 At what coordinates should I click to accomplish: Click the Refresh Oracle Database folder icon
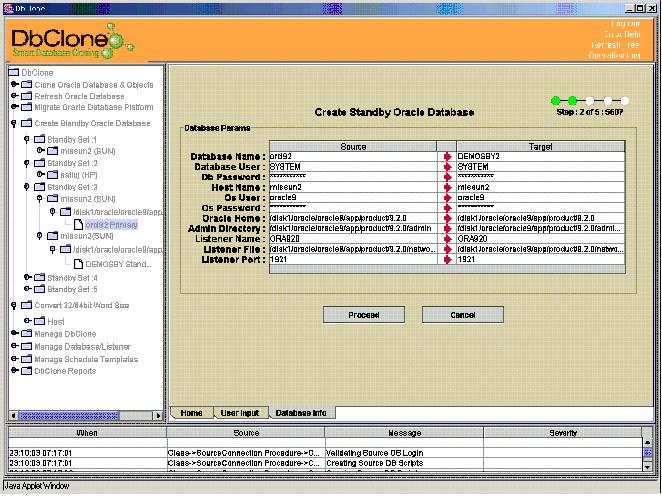tap(27, 96)
